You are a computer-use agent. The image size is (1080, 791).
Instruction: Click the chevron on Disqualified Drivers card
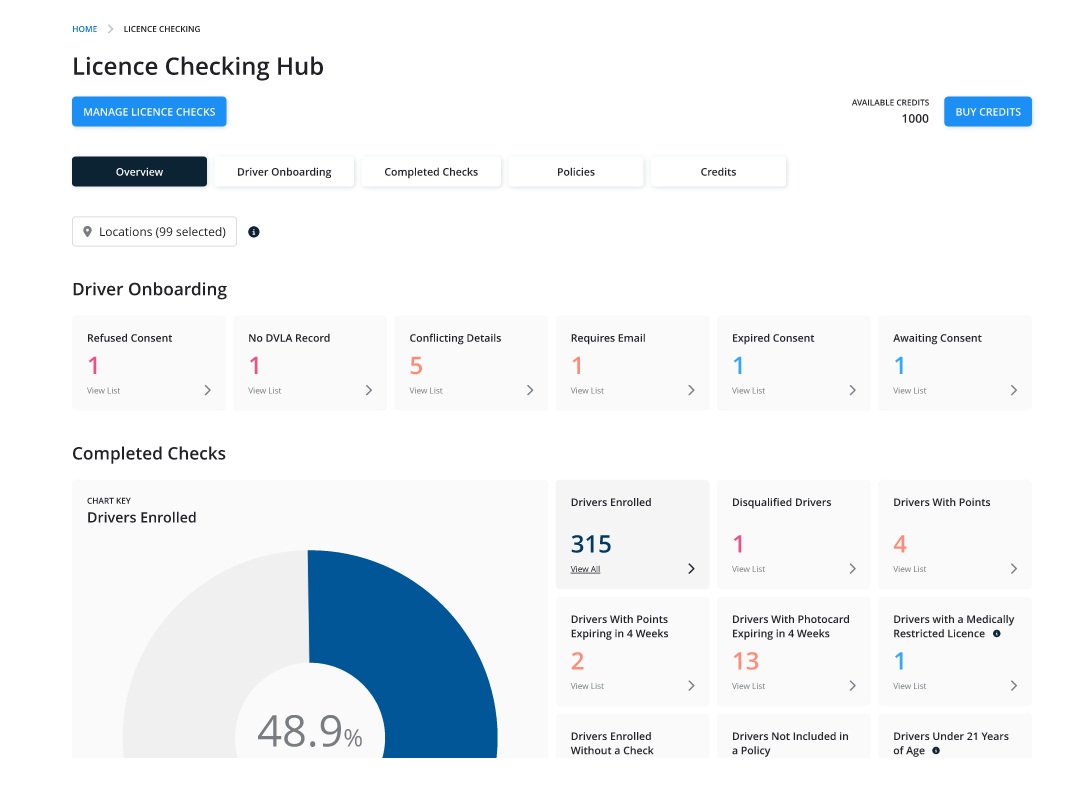pos(852,569)
